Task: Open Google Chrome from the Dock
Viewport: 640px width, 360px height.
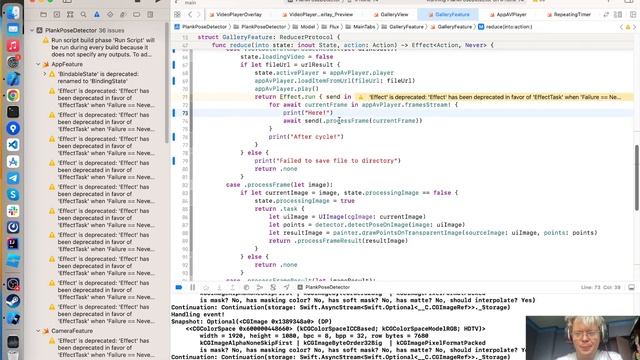Action: [13, 95]
